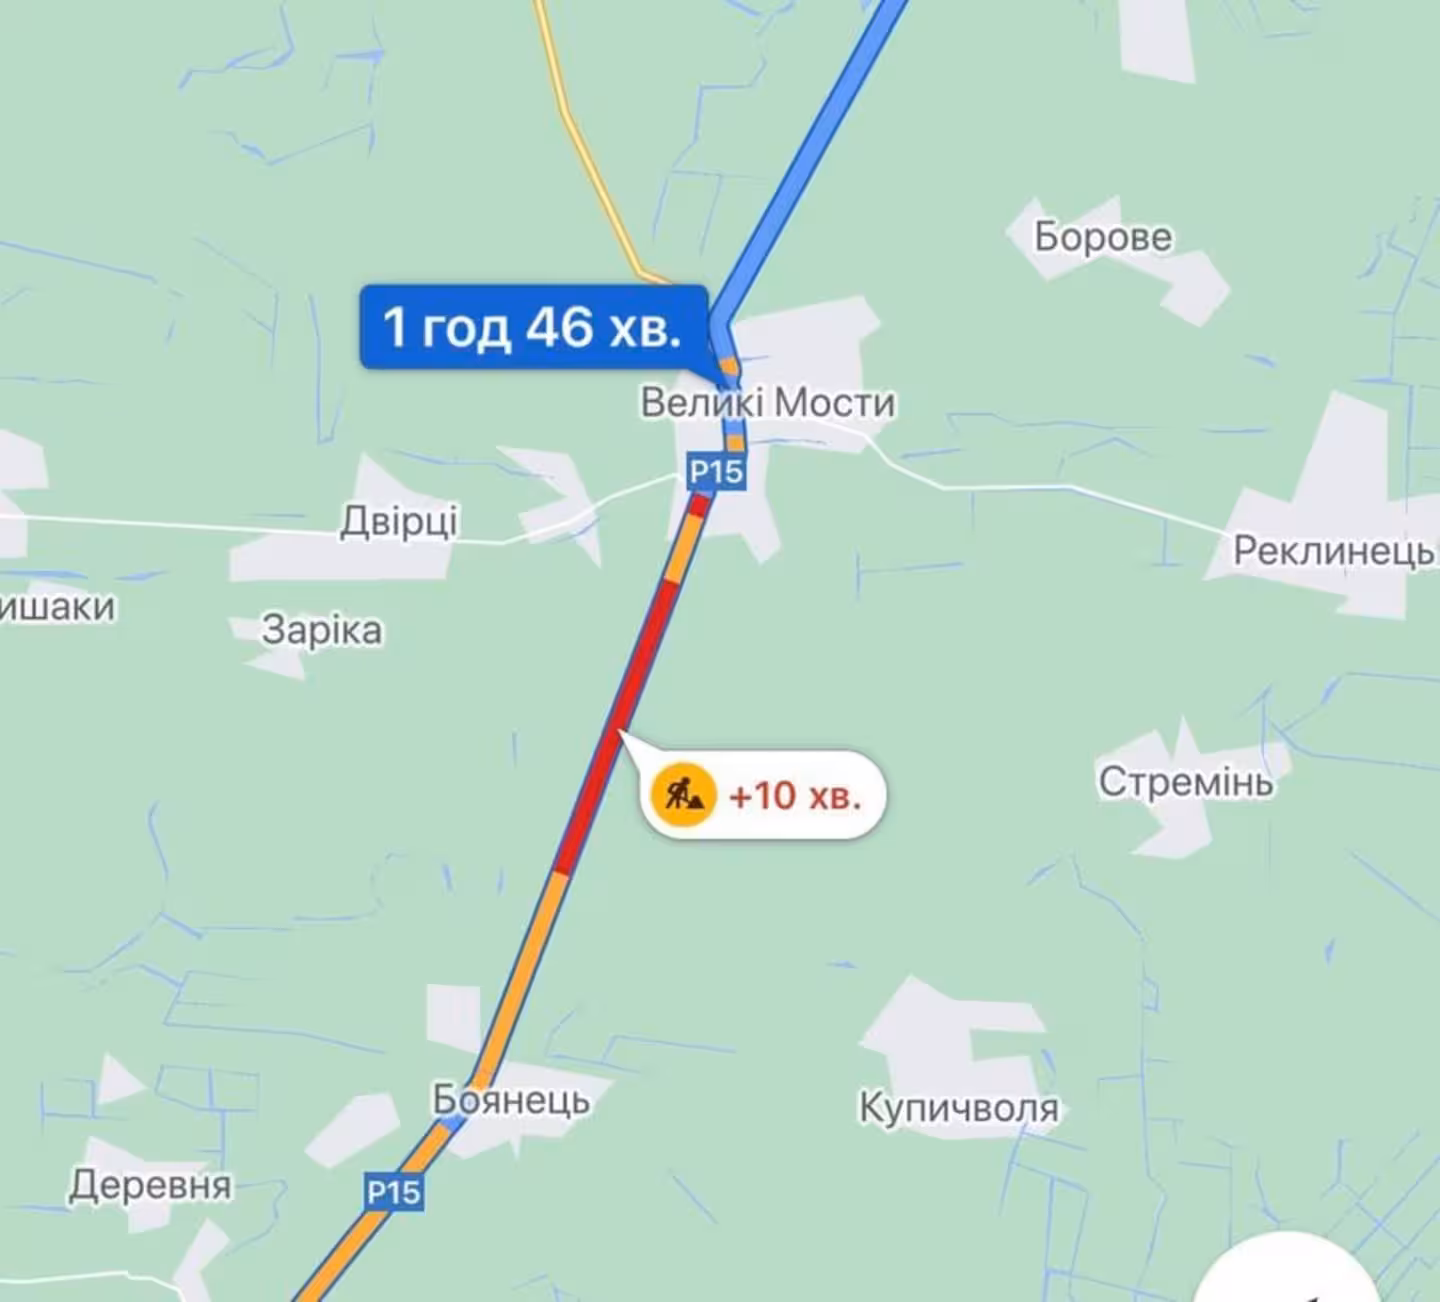
Task: Select the Стремінь village label
Action: 1186,782
